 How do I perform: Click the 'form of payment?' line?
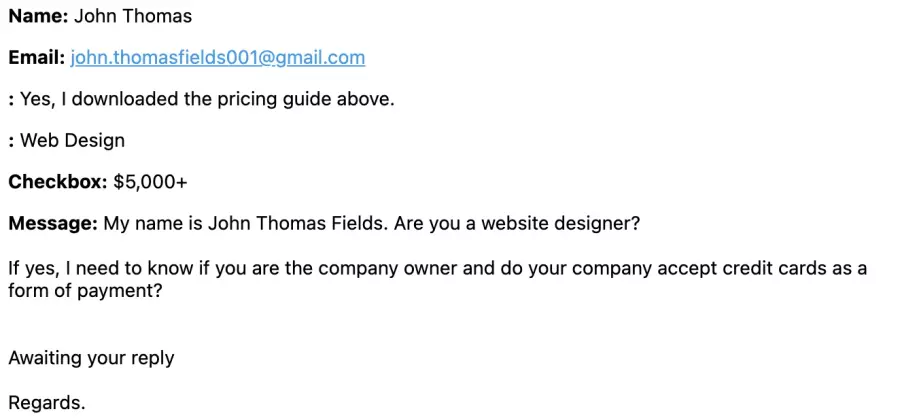click(x=86, y=291)
